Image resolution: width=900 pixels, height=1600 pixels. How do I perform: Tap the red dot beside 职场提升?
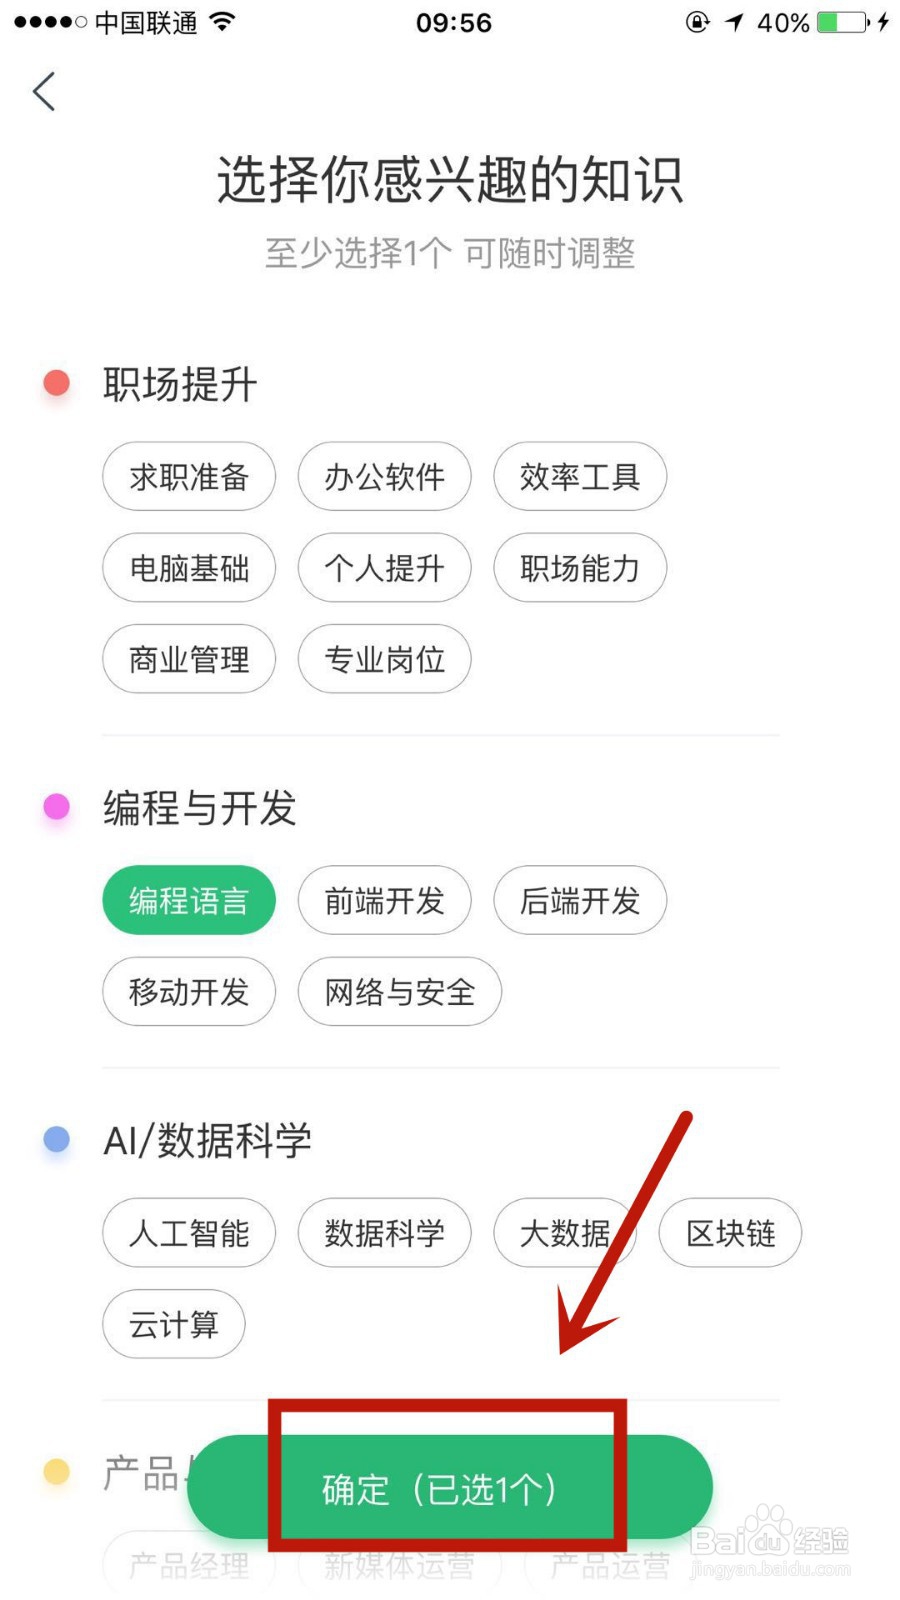pos(57,383)
